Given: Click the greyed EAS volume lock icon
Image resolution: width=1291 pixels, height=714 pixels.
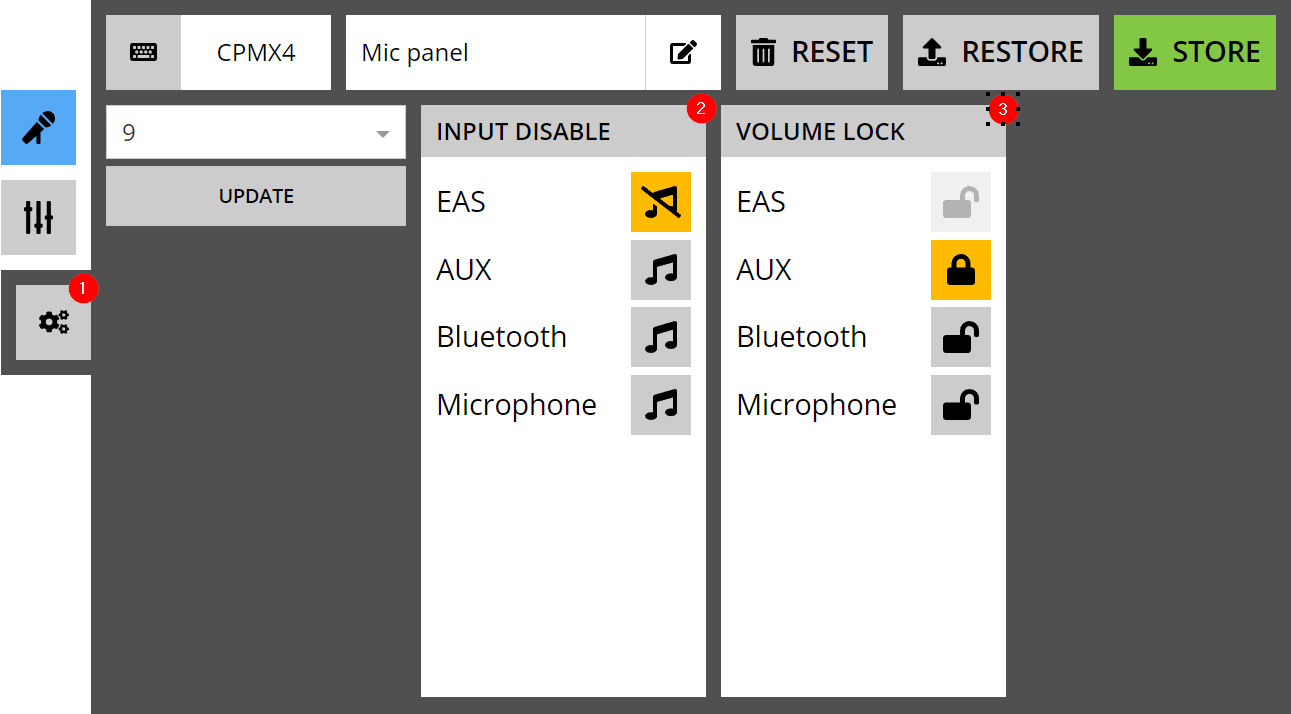Looking at the screenshot, I should coord(961,202).
